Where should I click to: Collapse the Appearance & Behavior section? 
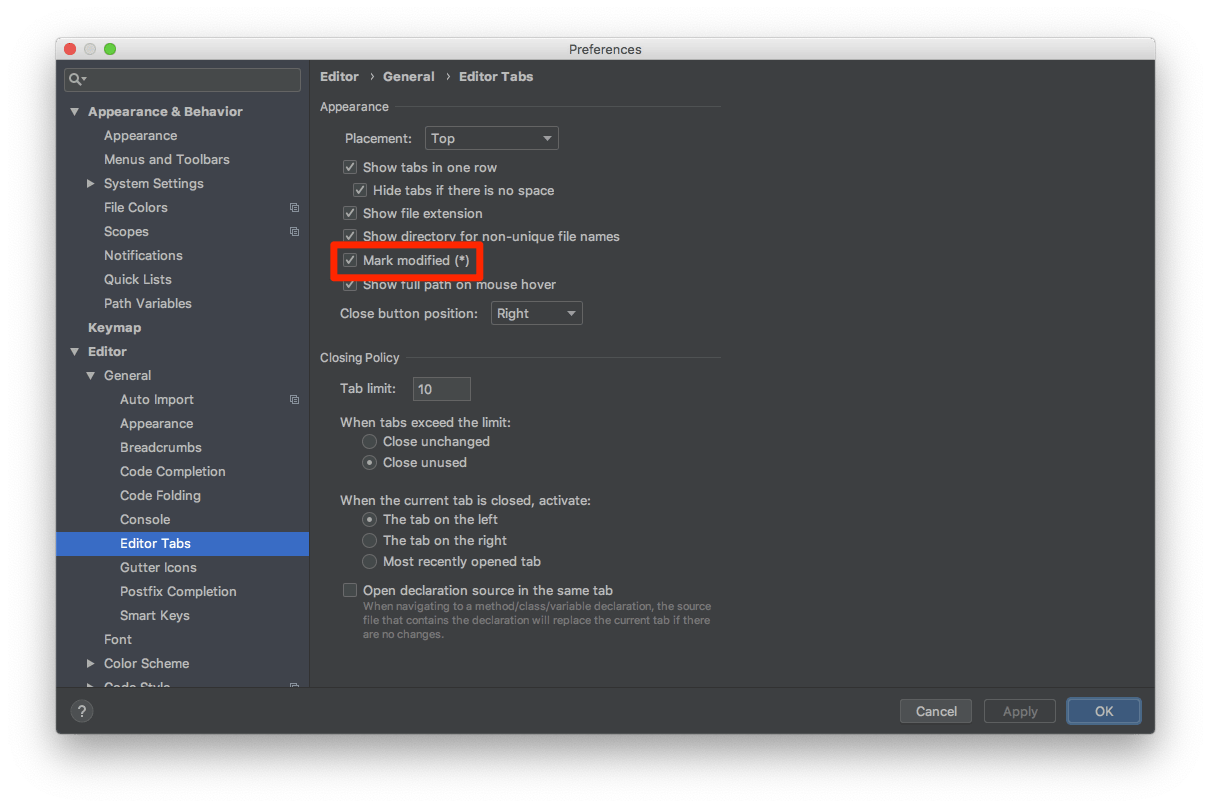(x=74, y=111)
